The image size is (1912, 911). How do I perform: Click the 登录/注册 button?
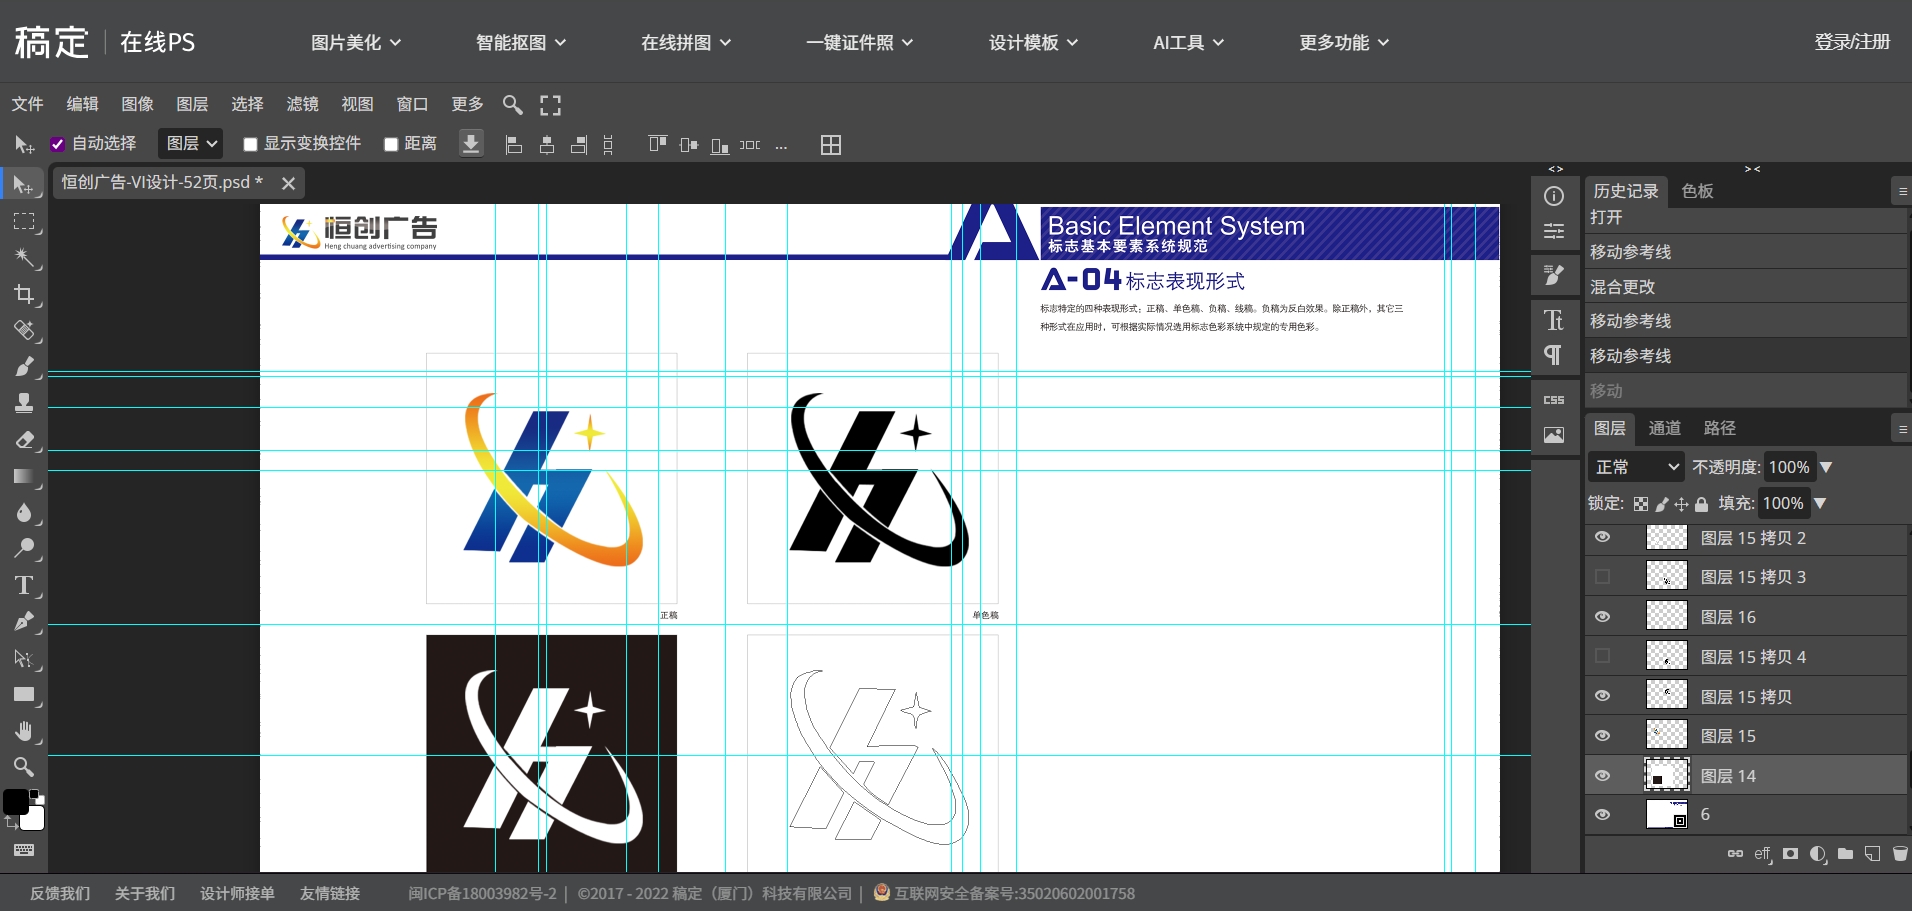pyautogui.click(x=1851, y=42)
